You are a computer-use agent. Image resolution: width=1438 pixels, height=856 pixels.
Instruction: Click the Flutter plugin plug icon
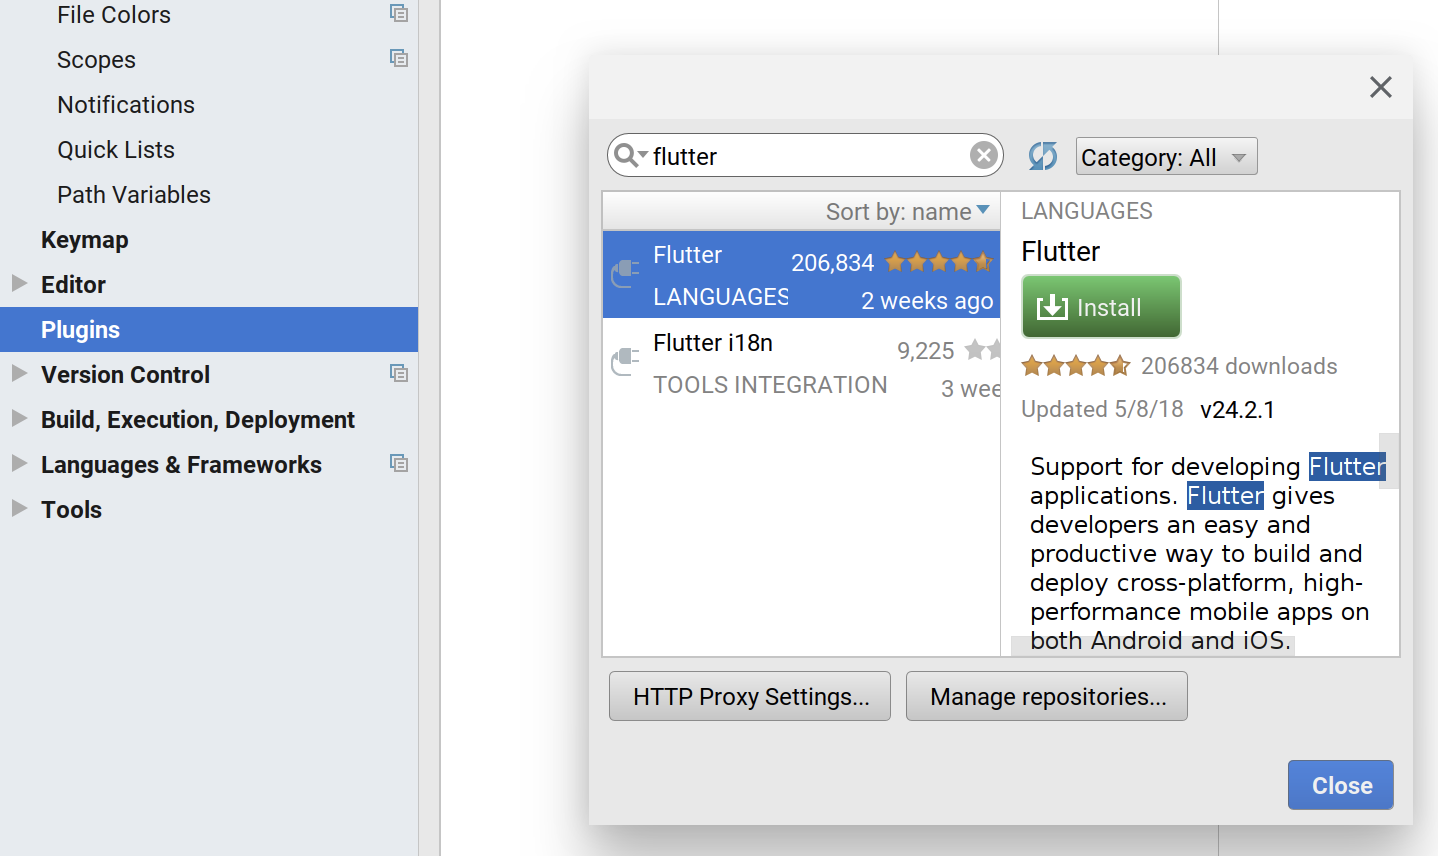[x=625, y=272]
